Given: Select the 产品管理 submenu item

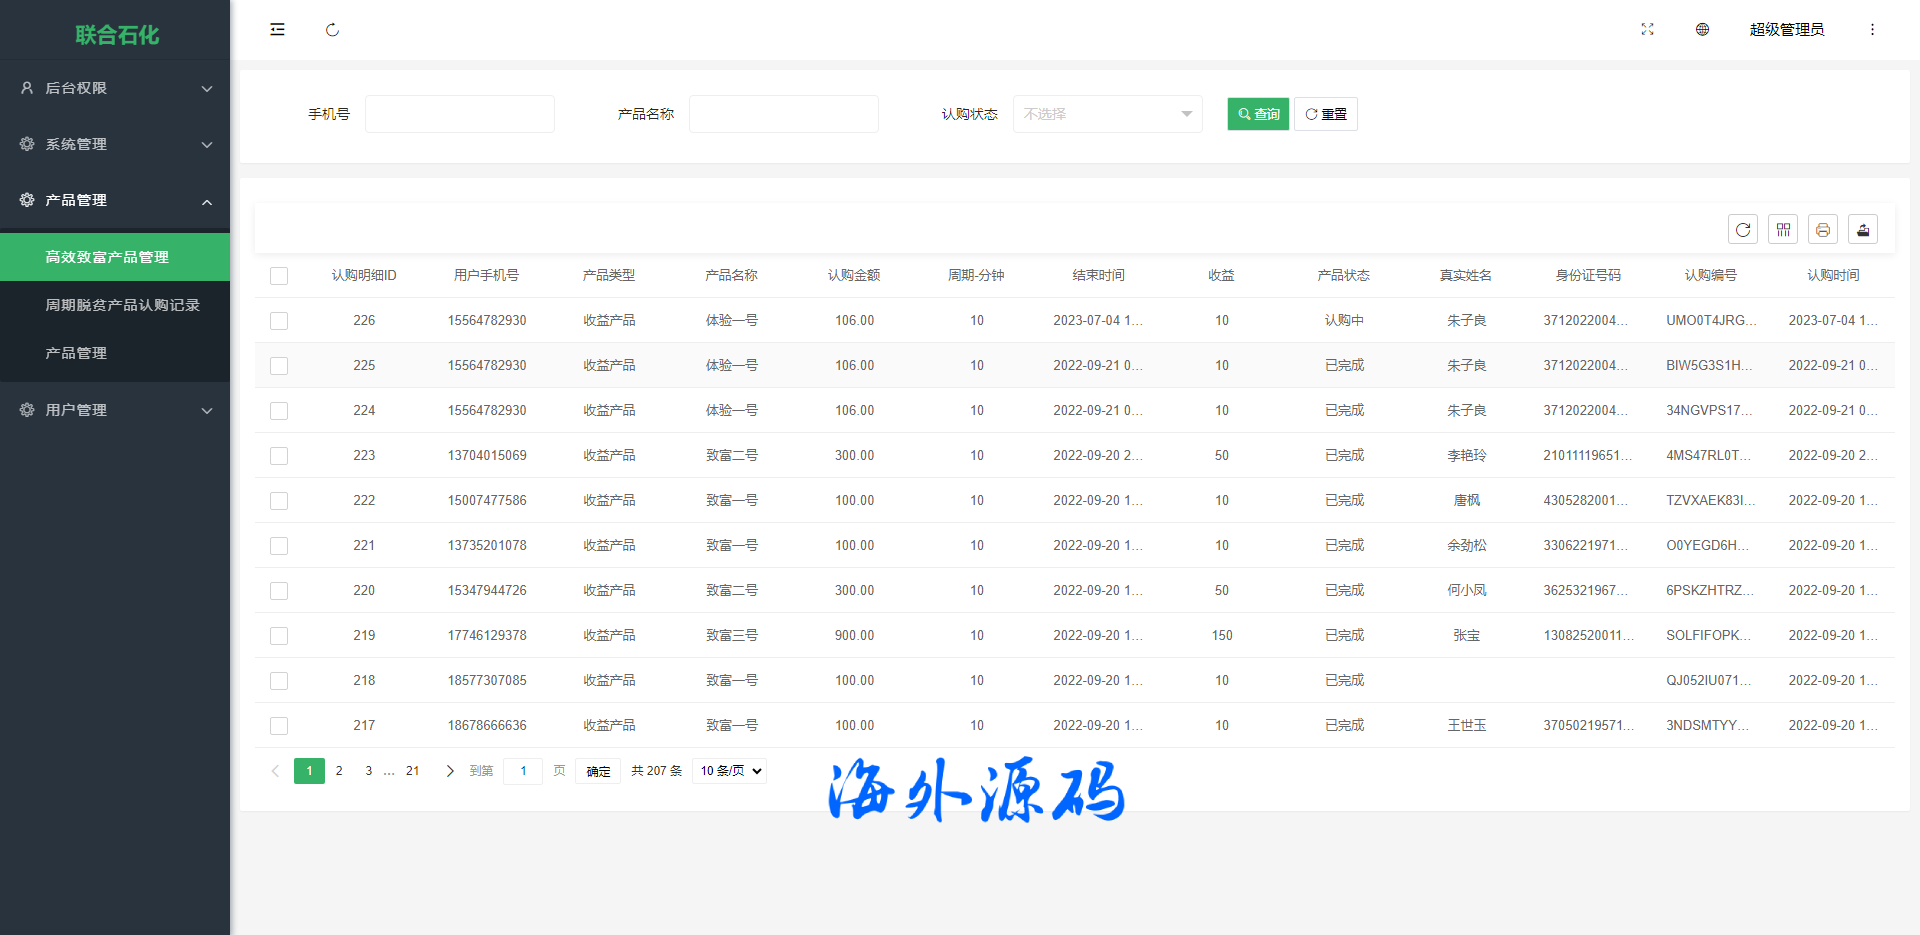Looking at the screenshot, I should click(x=76, y=353).
